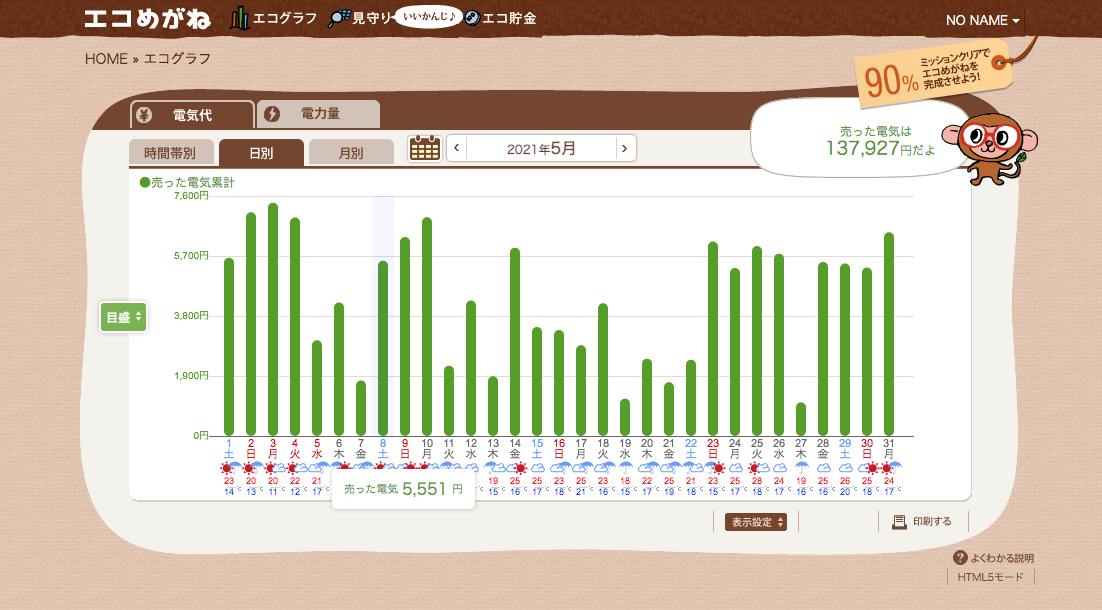This screenshot has height=610, width=1102.
Task: Click the cloud weather icon for May 28
Action: [824, 468]
